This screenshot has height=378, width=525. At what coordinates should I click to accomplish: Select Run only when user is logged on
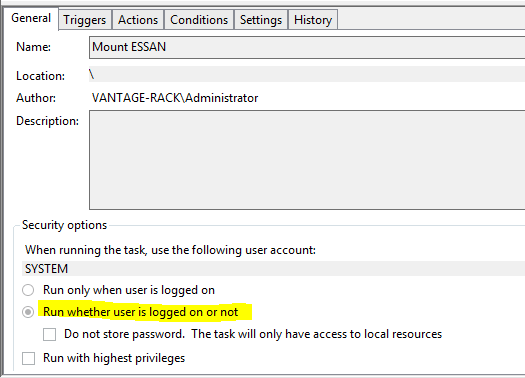tap(28, 290)
